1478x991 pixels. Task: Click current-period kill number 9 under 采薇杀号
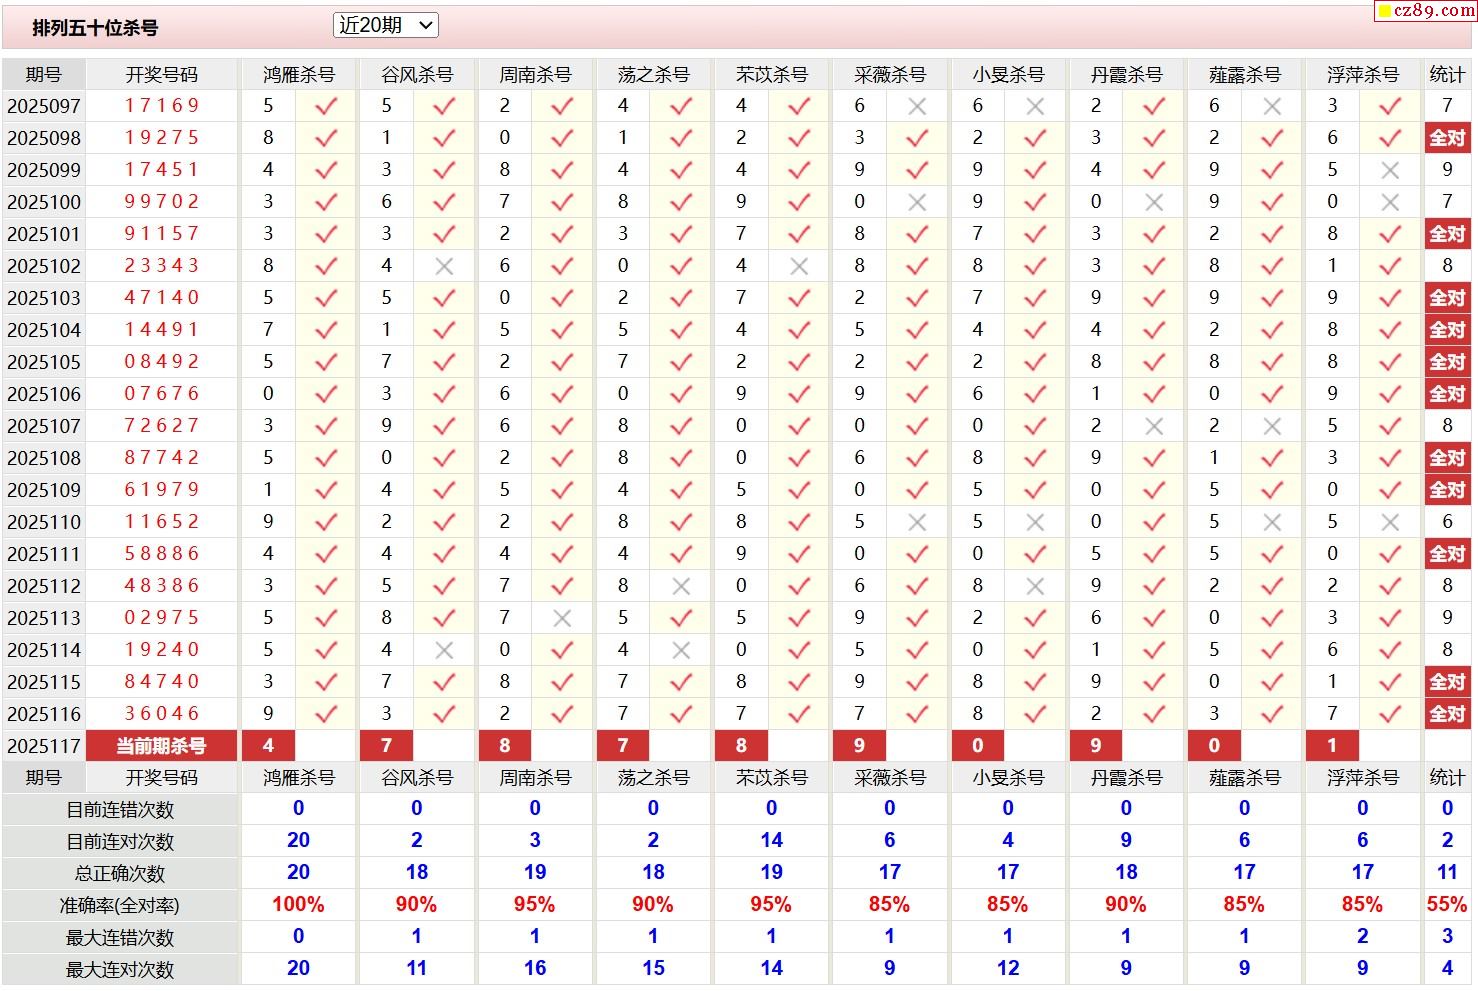[x=859, y=746]
